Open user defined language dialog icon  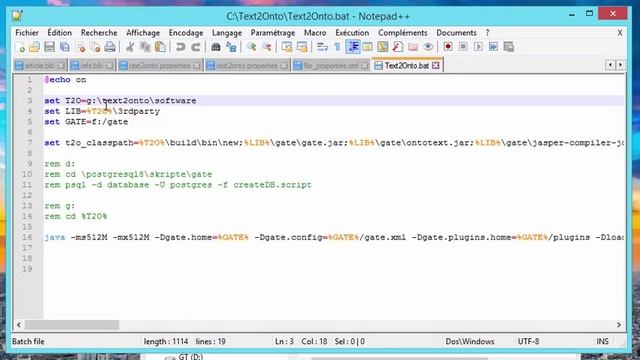click(368, 47)
